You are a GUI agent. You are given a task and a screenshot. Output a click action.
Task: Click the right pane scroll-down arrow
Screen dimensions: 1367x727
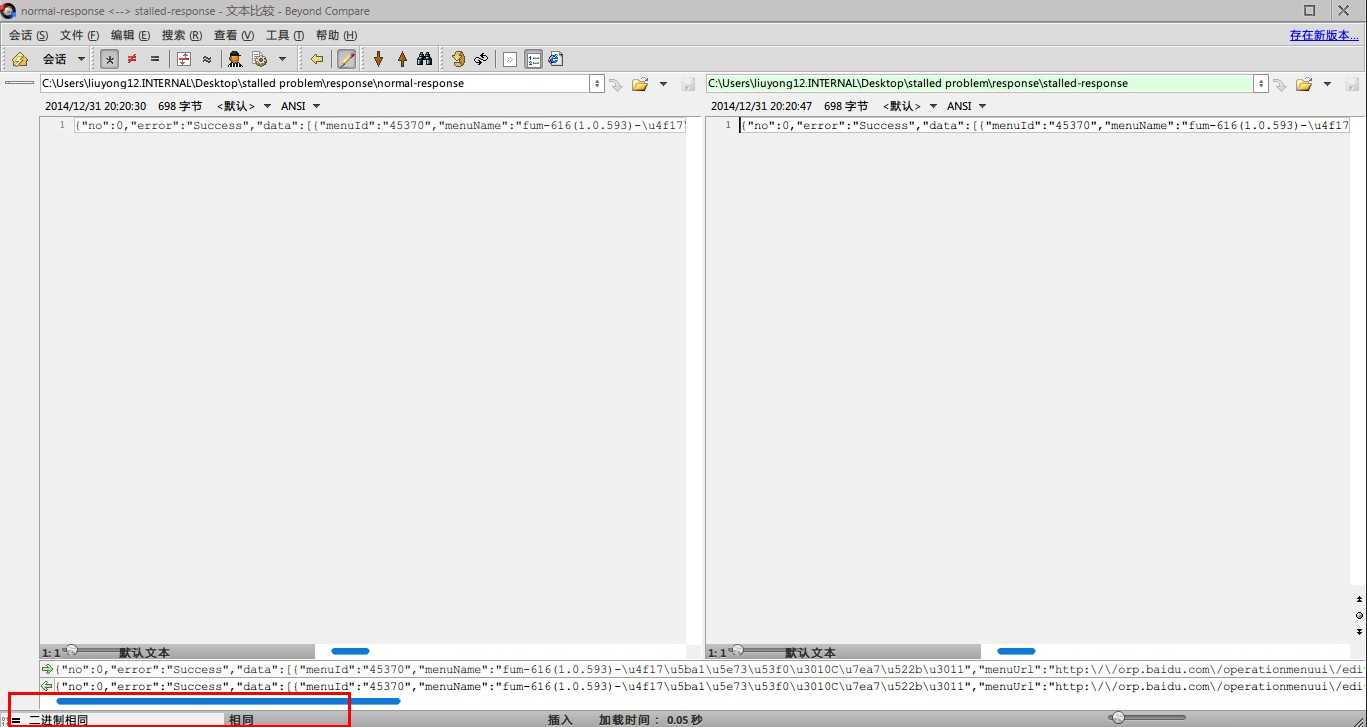(1359, 631)
